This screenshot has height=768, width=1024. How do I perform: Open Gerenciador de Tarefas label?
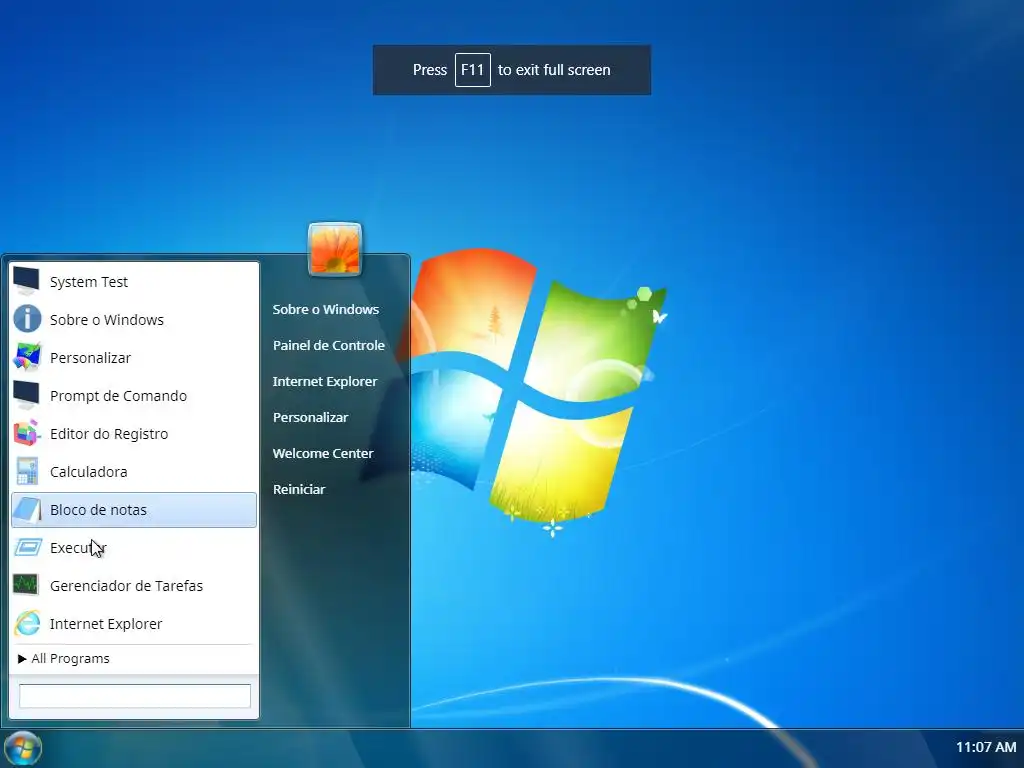pos(126,586)
